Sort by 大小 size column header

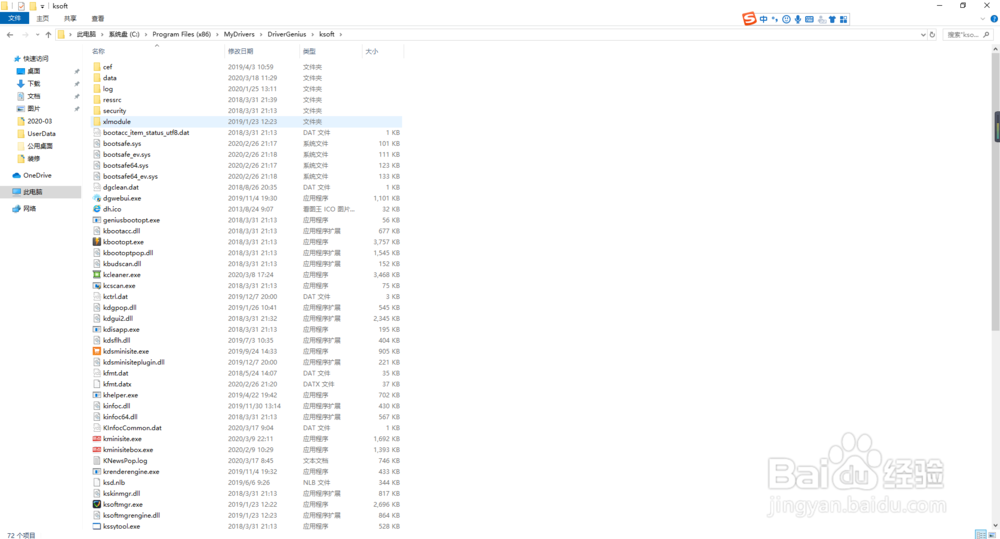pyautogui.click(x=372, y=51)
